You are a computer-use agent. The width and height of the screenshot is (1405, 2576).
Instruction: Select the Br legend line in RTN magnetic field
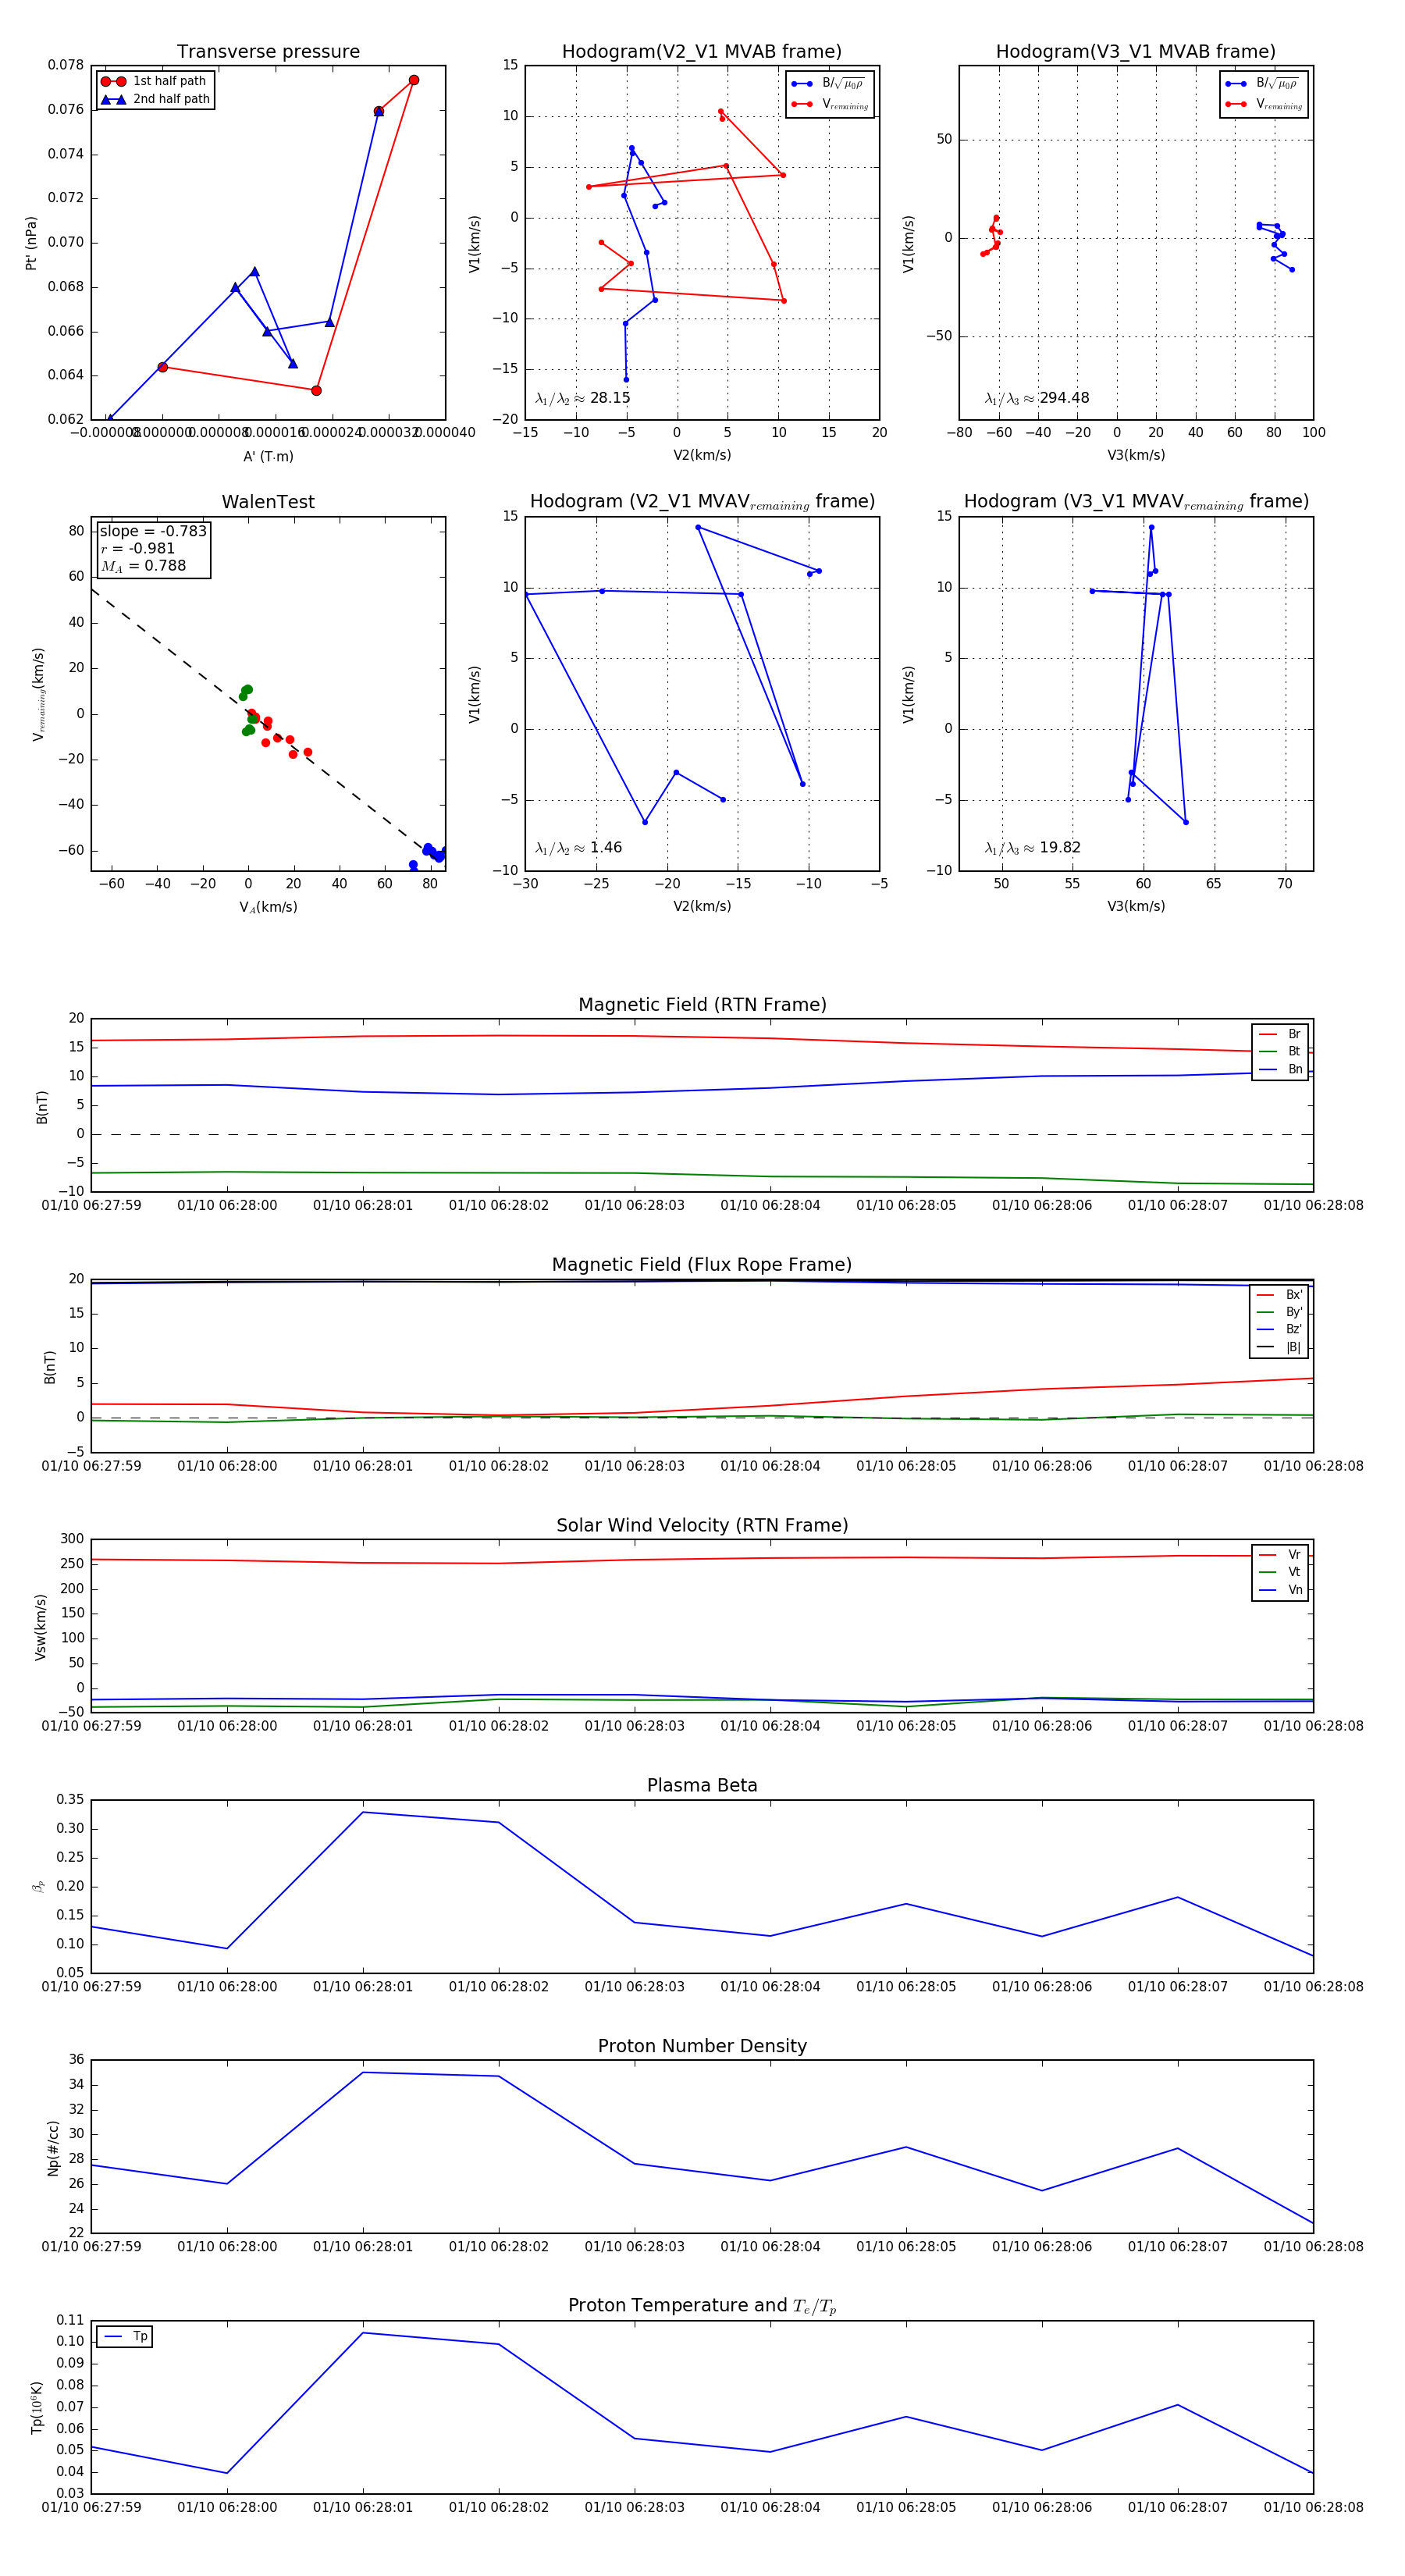point(1280,1034)
